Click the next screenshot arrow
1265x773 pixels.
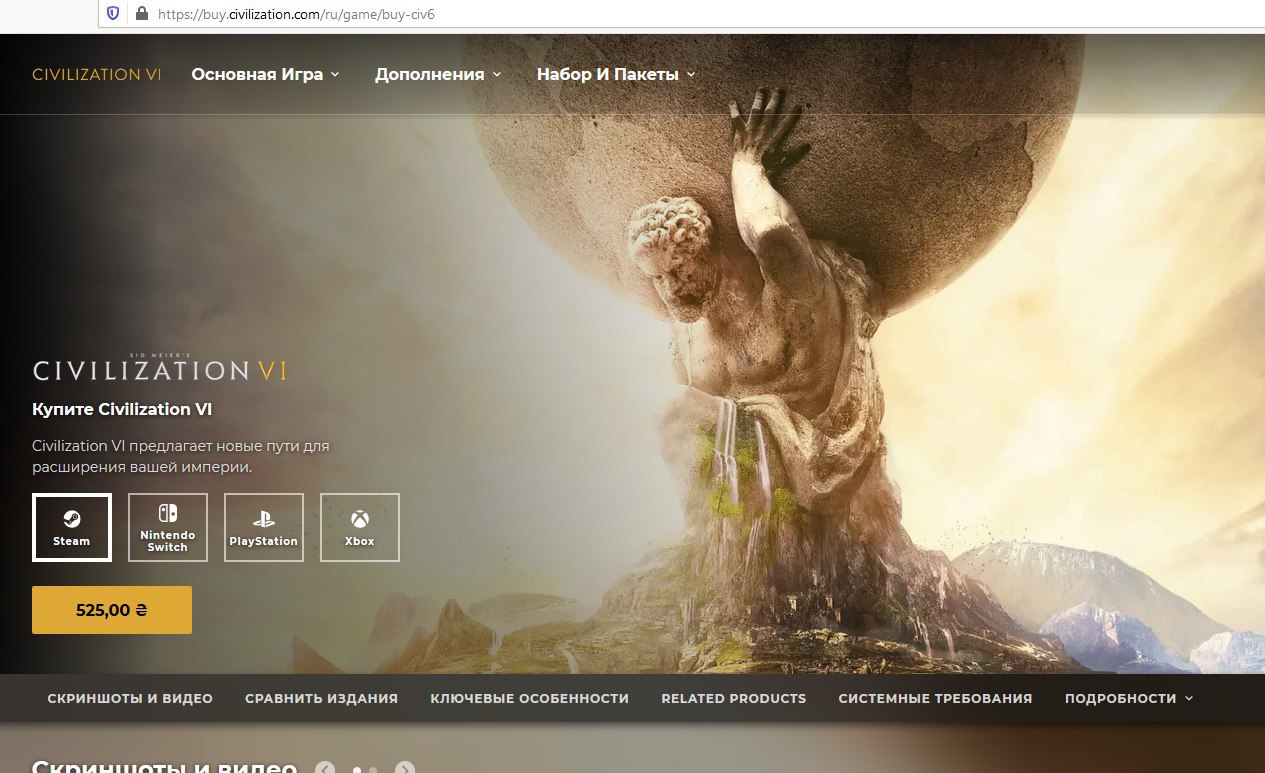pyautogui.click(x=404, y=768)
